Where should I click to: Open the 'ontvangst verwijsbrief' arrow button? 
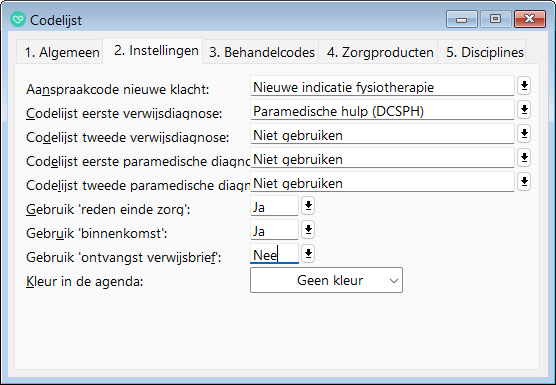click(x=308, y=254)
